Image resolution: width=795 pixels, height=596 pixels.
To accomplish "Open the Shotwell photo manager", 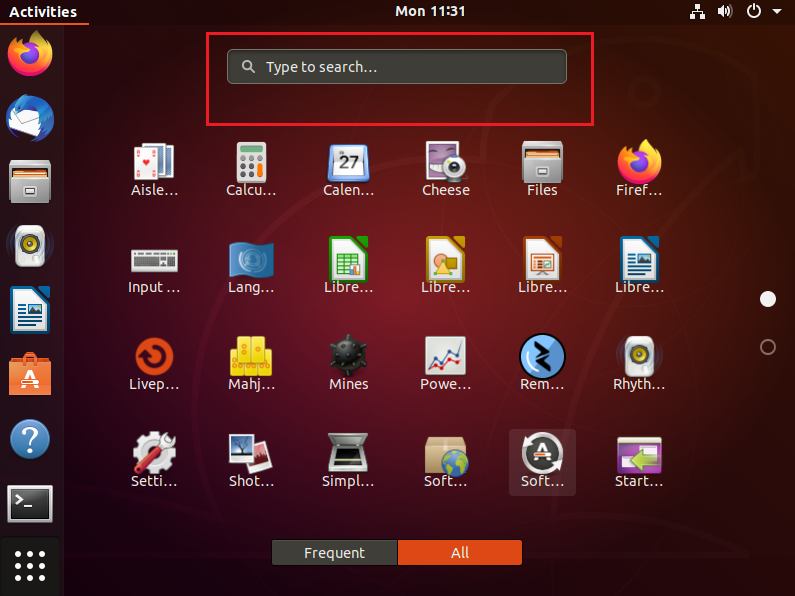I will click(251, 459).
